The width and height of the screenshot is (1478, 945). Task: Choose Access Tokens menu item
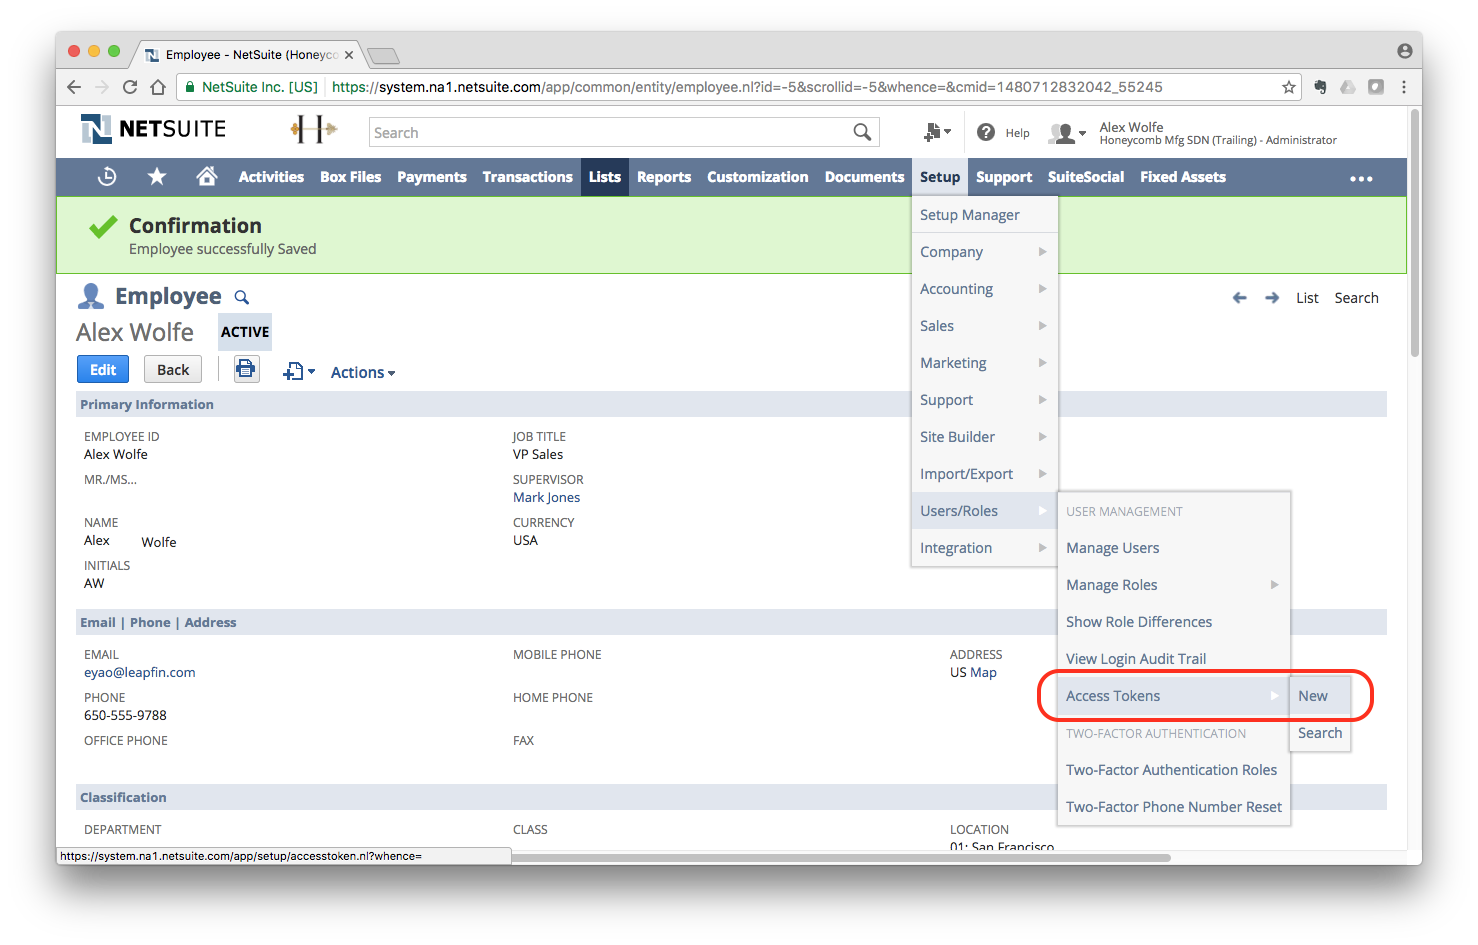[1173, 696]
